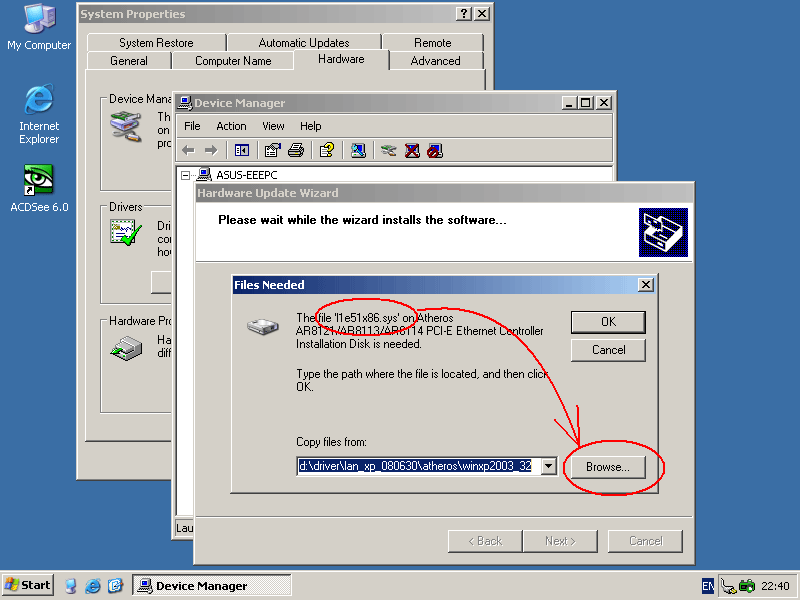Scan for hardware changes icon

coord(358,151)
